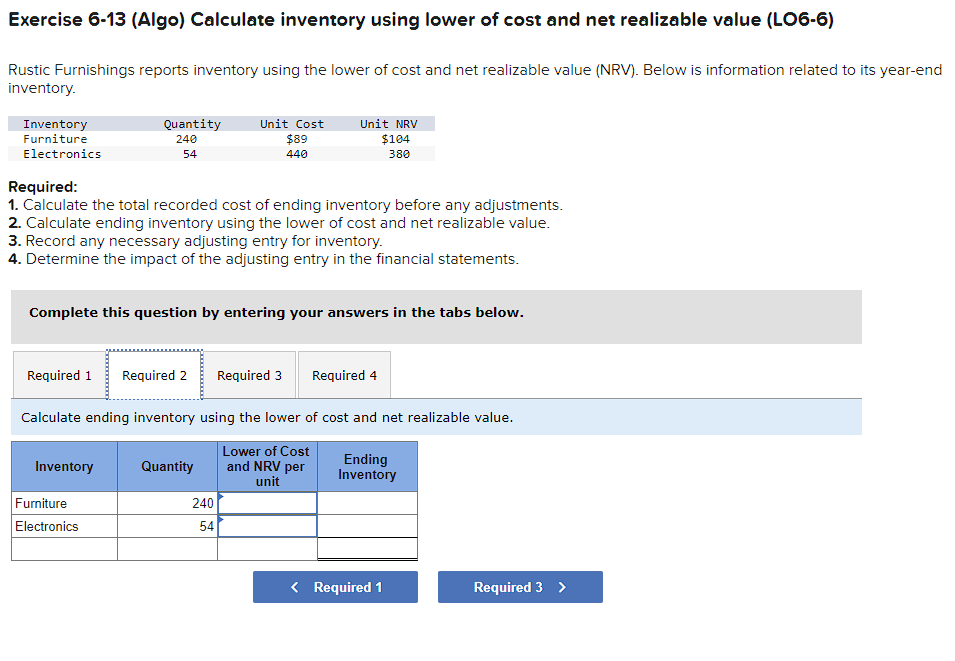Image resolution: width=955 pixels, height=661 pixels.
Task: Select the Required 2 tab
Action: coord(154,374)
